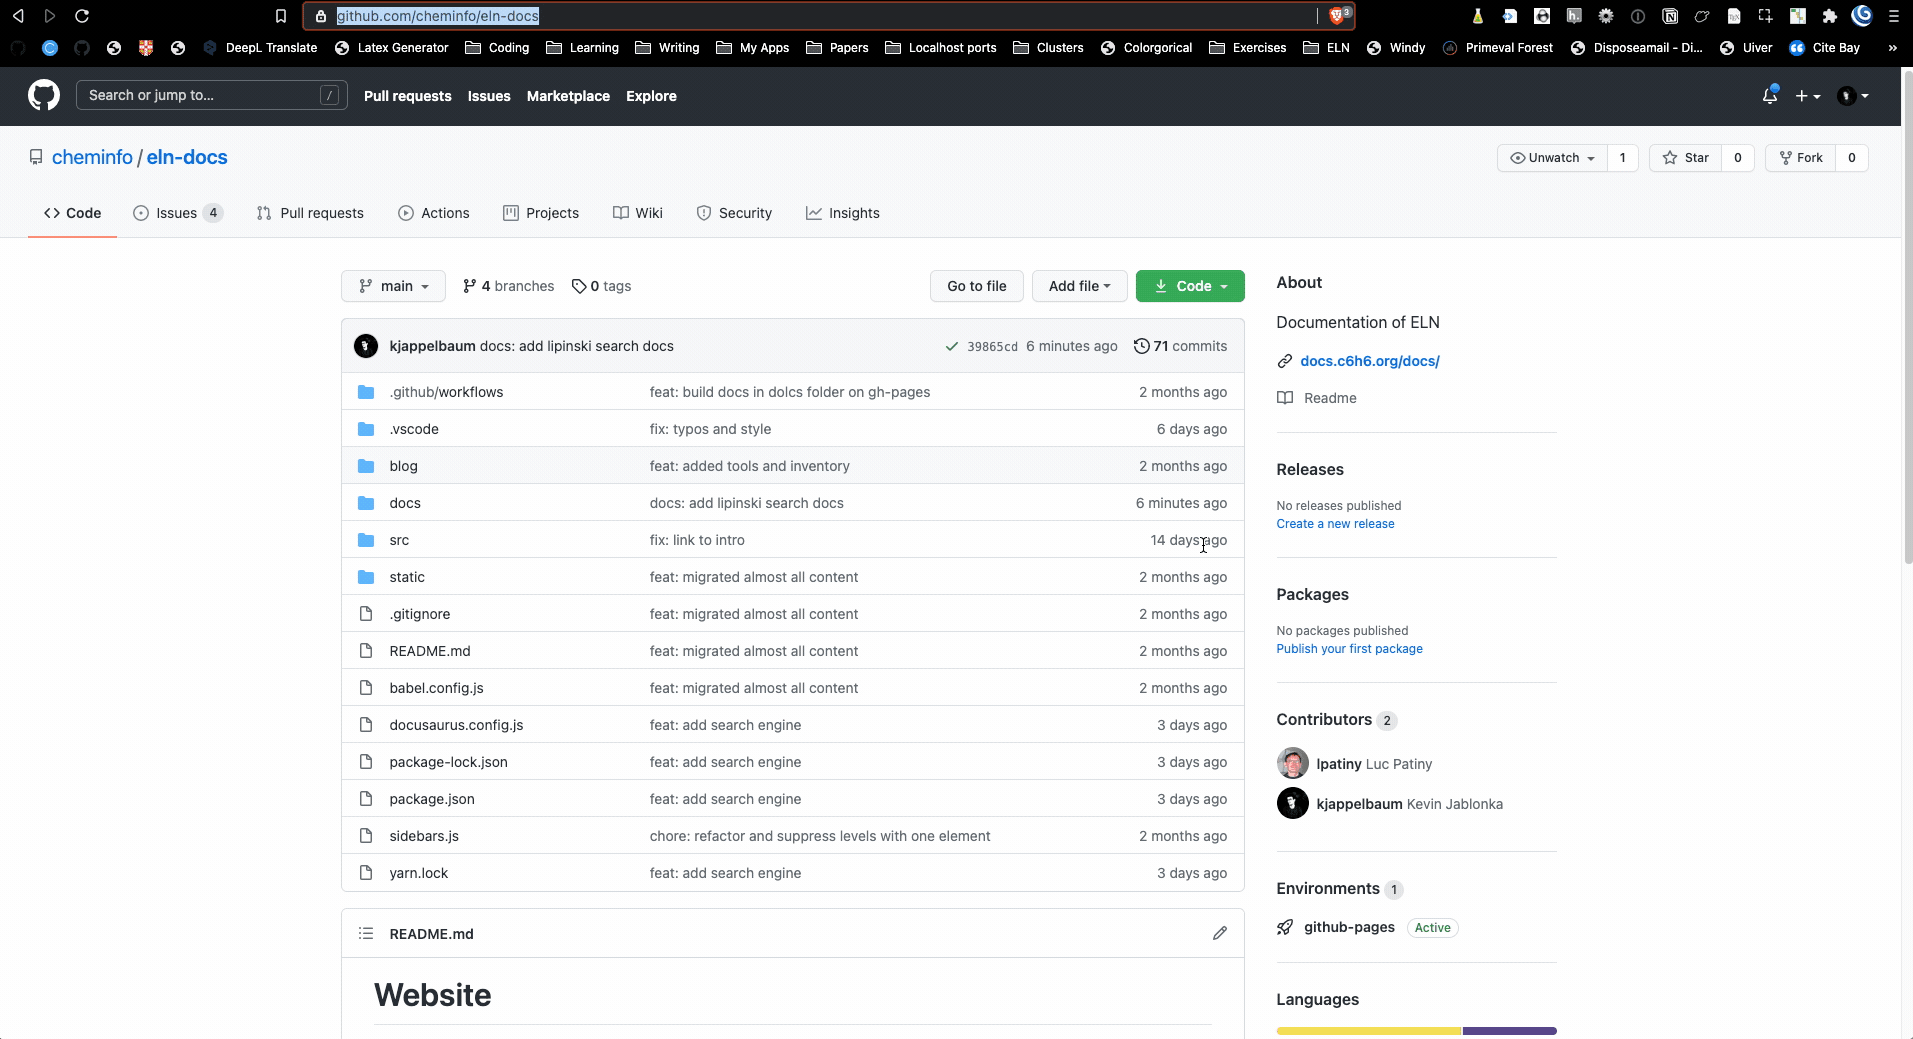Open the browser hamburger menu
The width and height of the screenshot is (1913, 1039).
pyautogui.click(x=1893, y=16)
